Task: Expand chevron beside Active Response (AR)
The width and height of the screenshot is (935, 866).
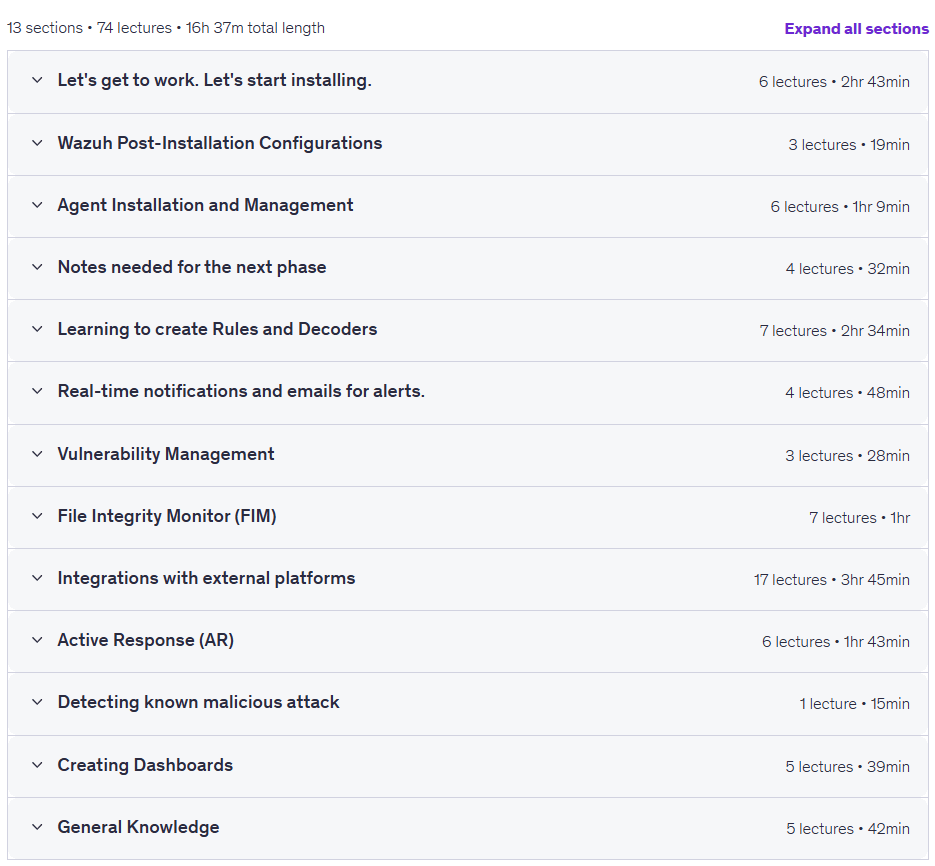Action: pos(37,640)
